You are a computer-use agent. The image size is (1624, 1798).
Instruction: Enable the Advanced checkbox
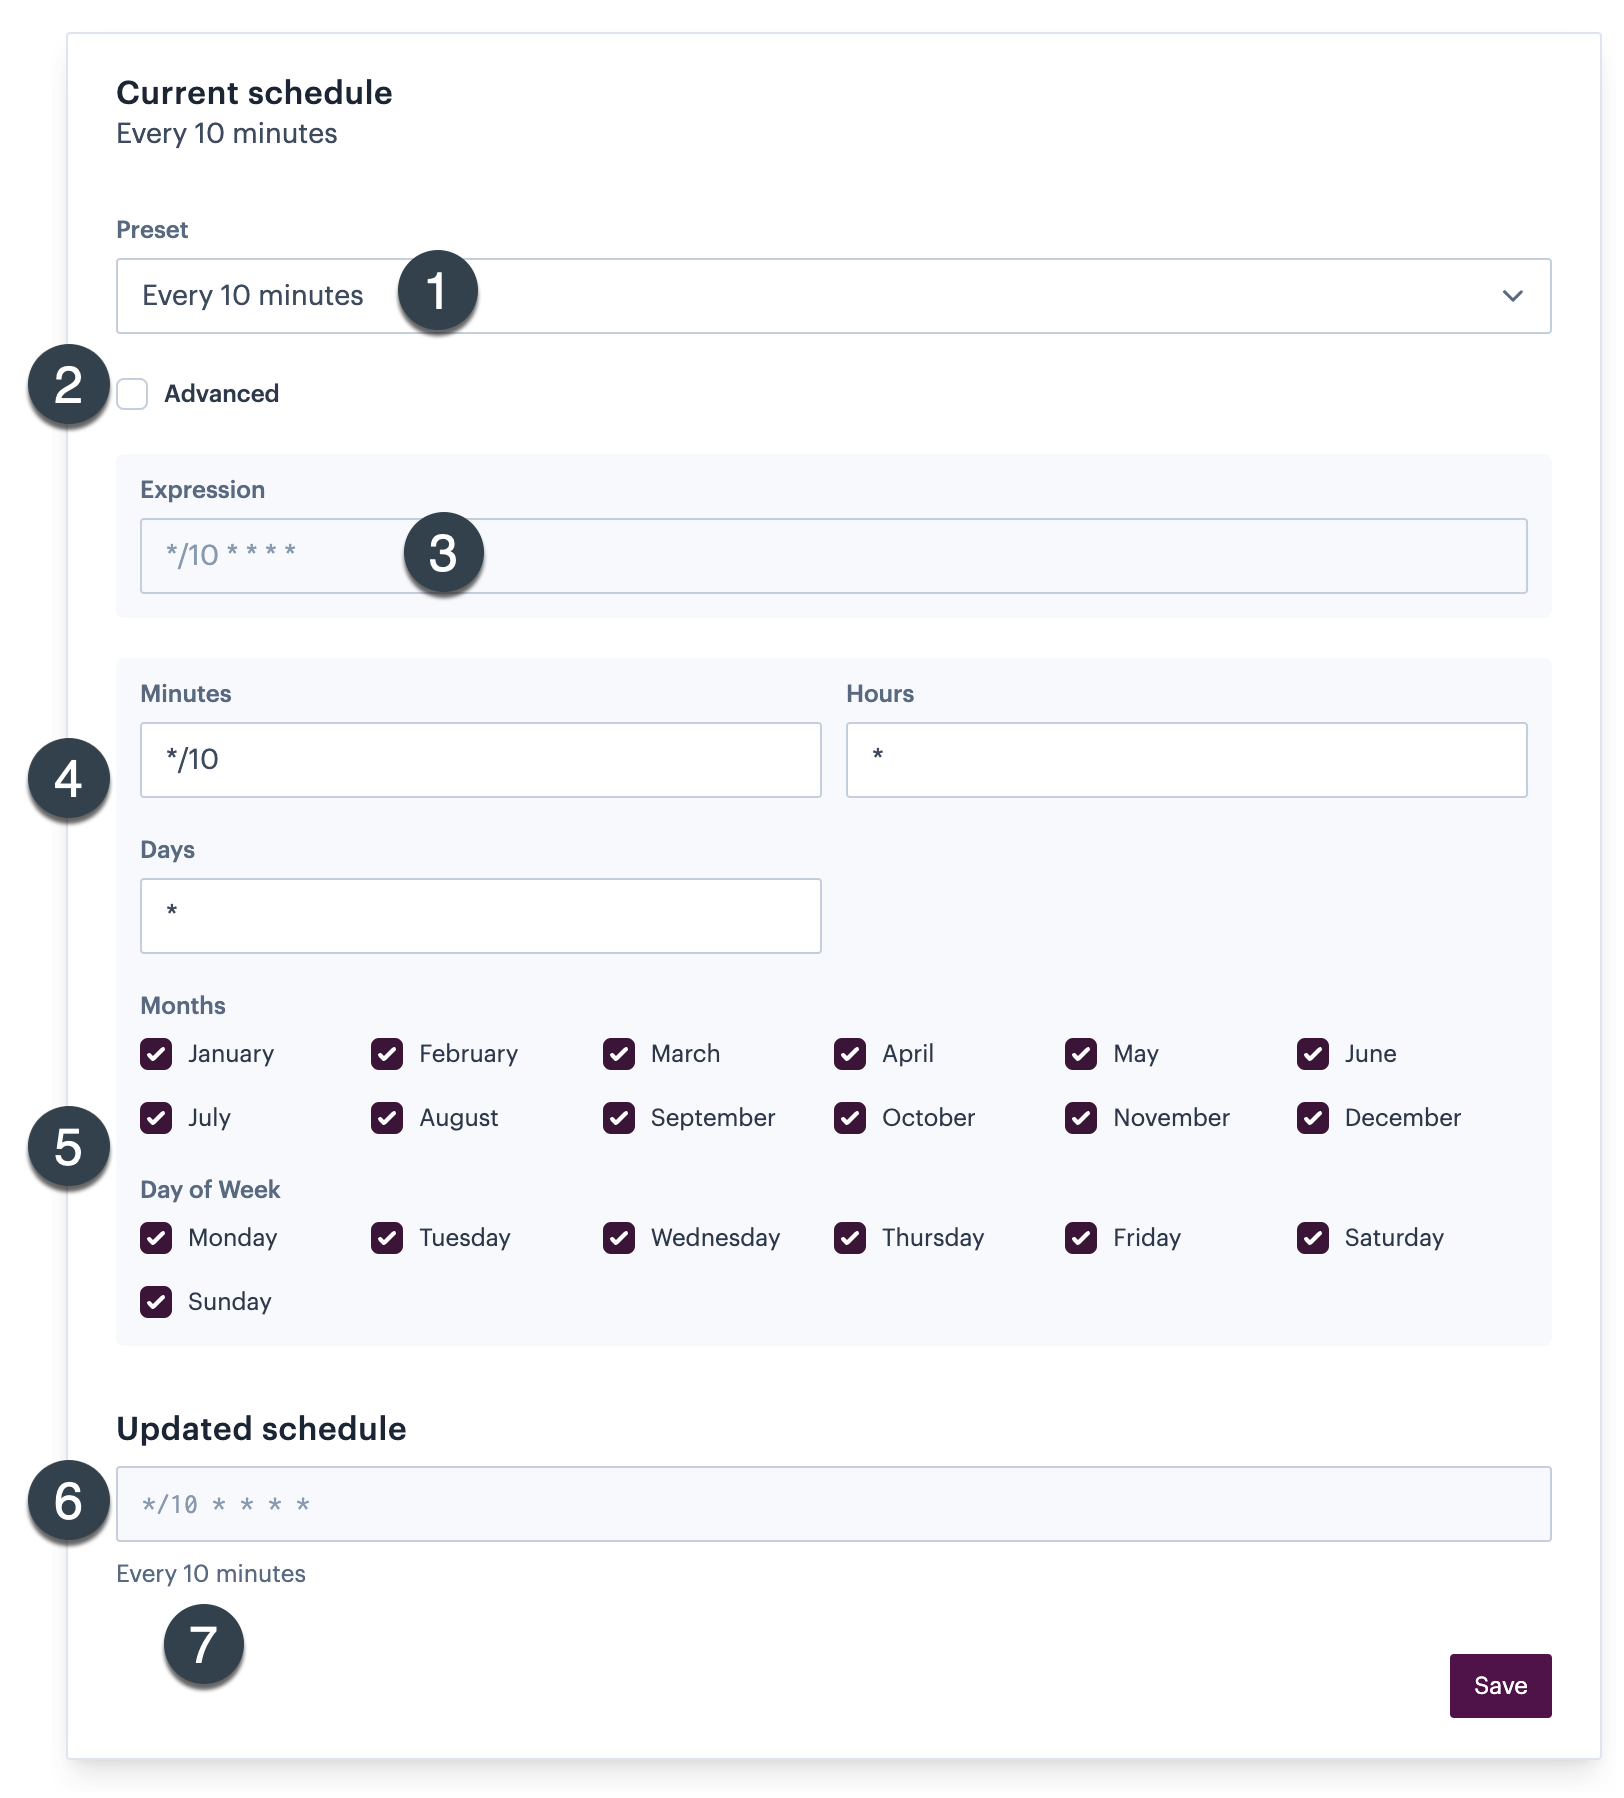[x=132, y=394]
